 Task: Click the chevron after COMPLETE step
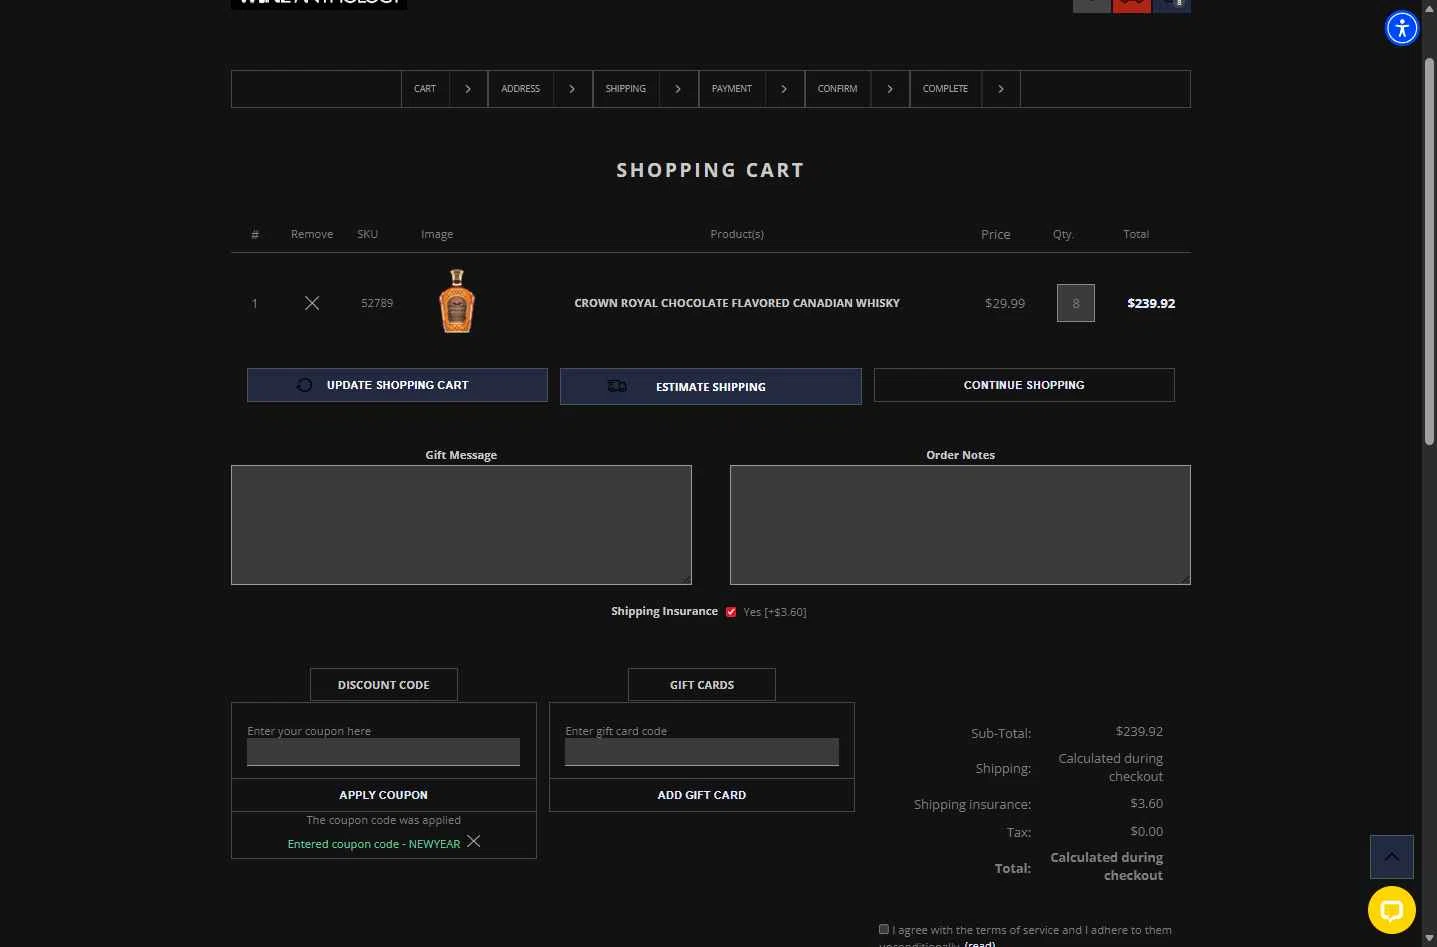1000,89
